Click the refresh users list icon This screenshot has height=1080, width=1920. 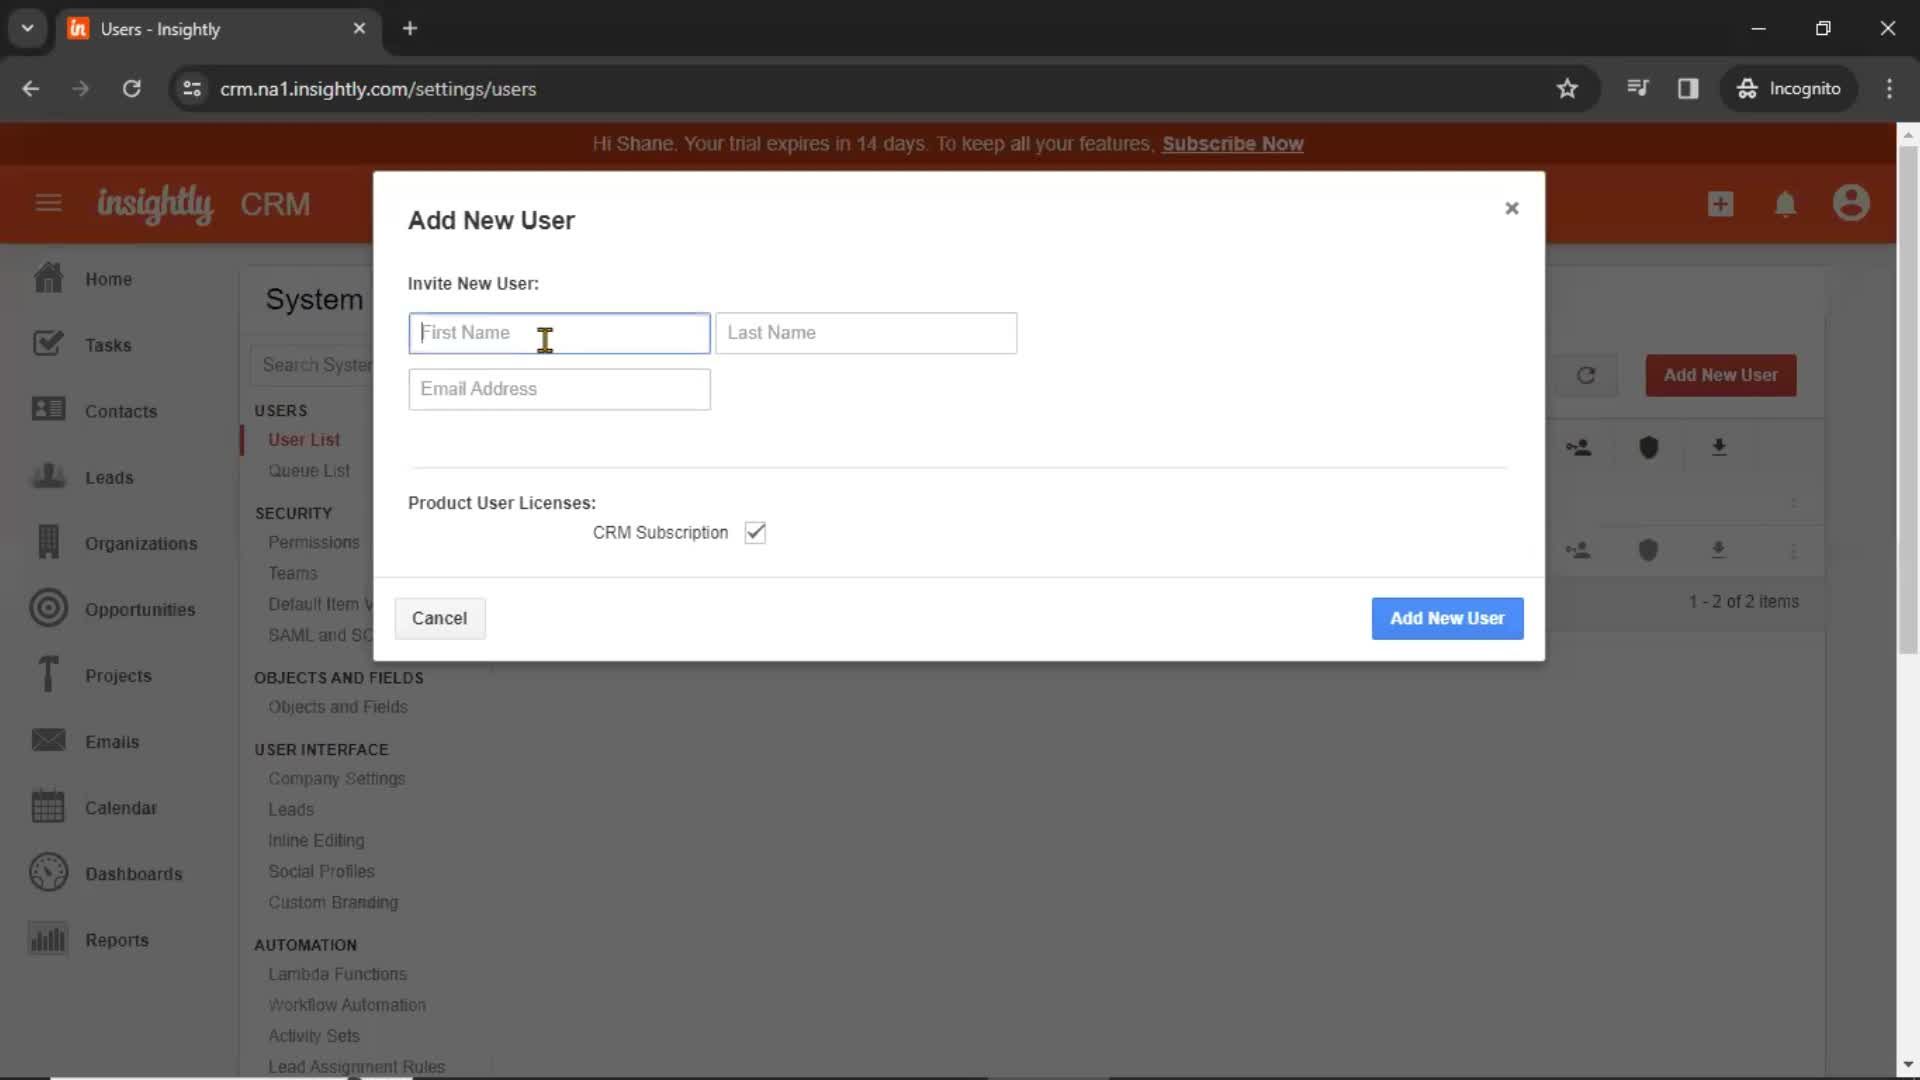(1589, 376)
